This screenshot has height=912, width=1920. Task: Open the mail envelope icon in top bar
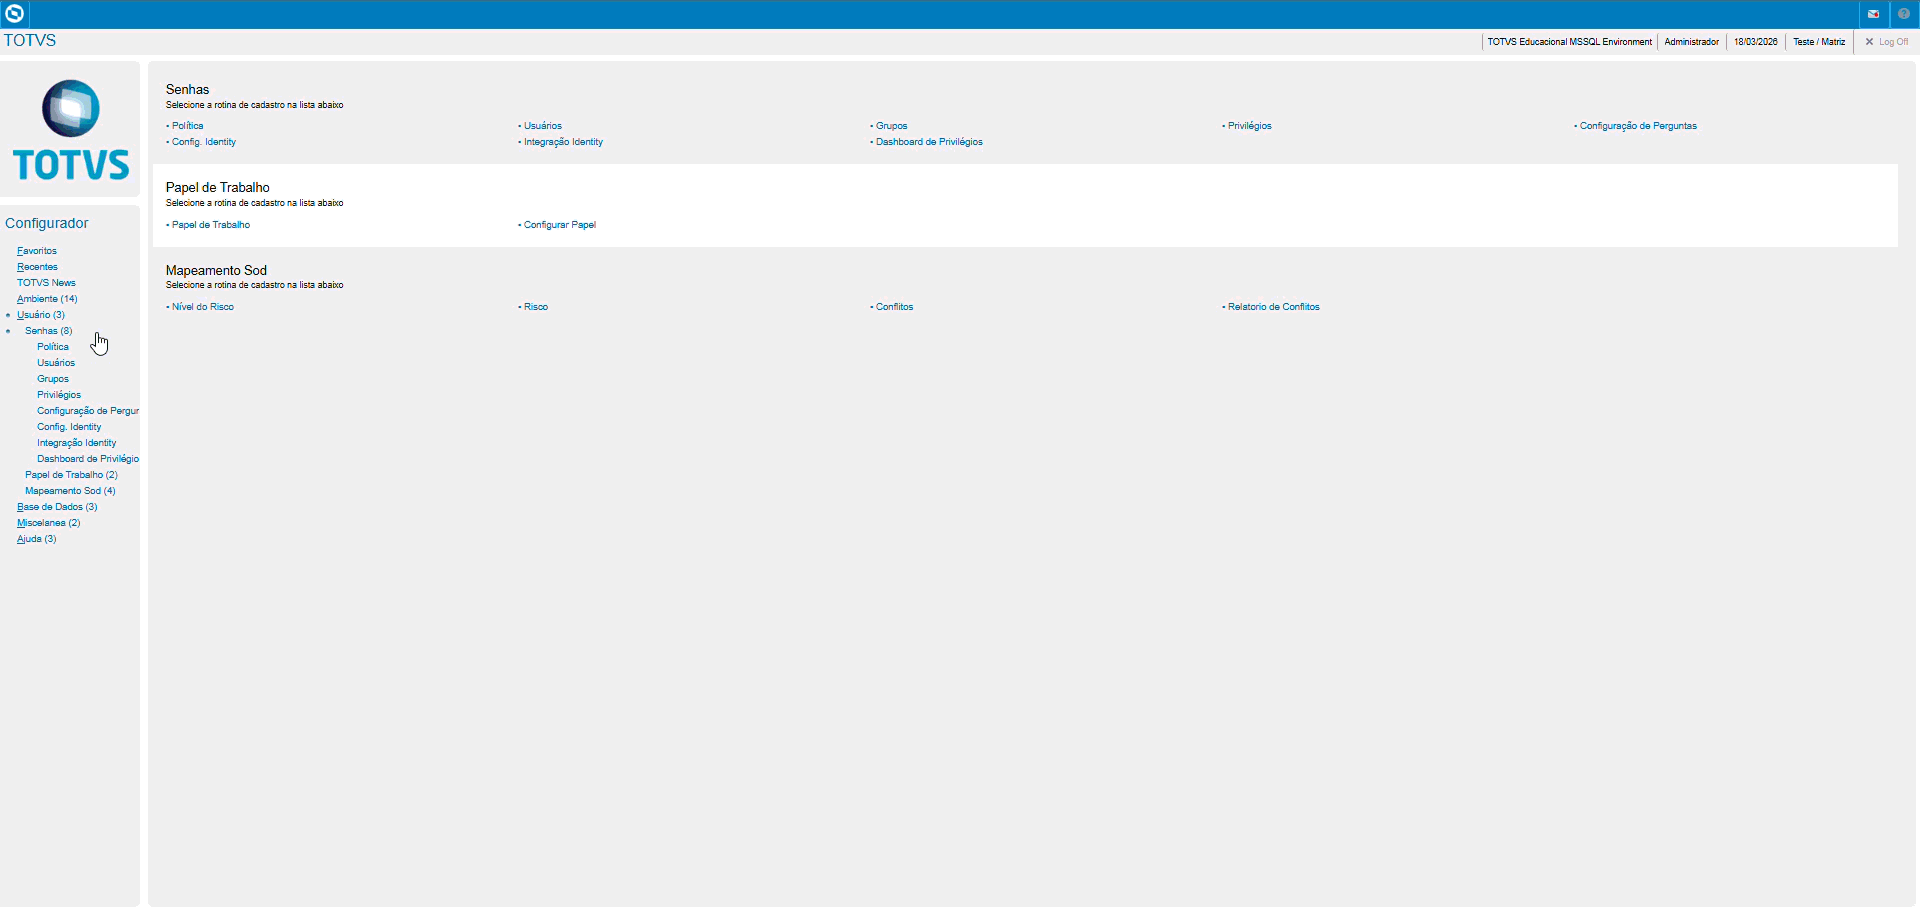tap(1873, 14)
